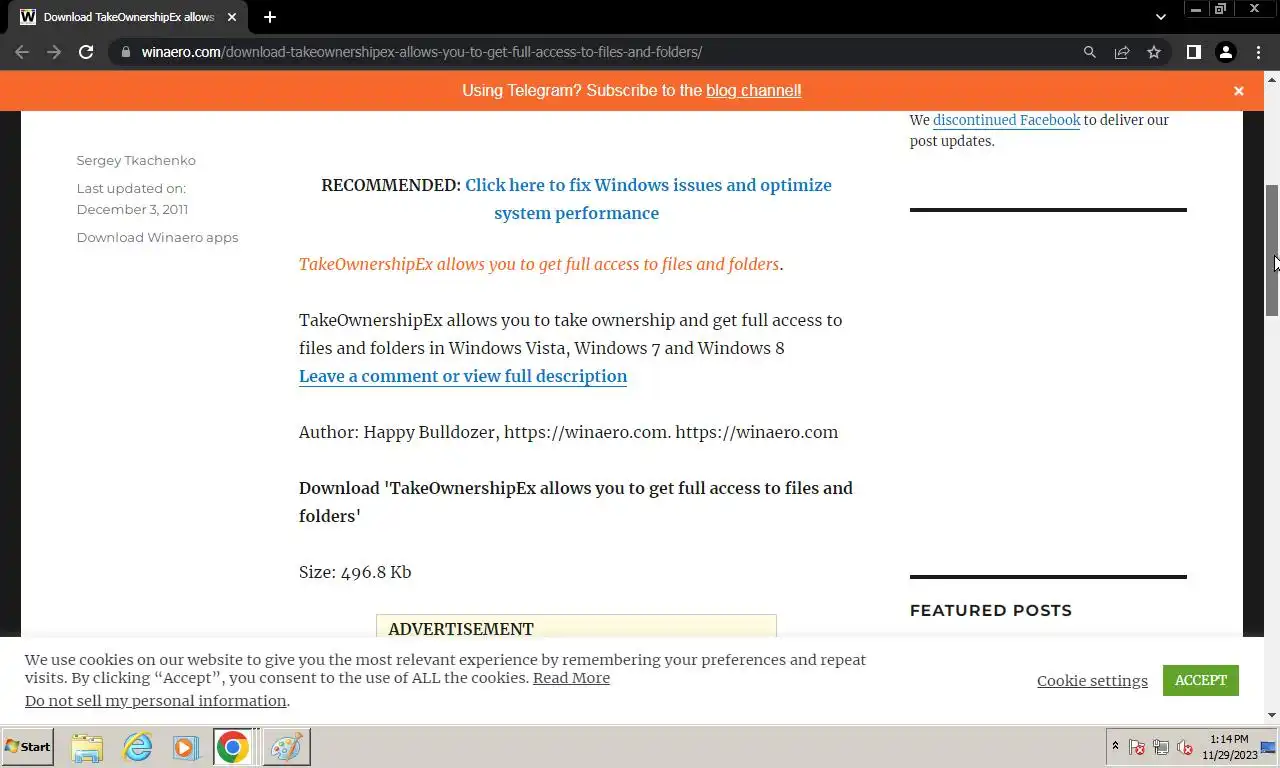Follow the discontinued Facebook link
1280x768 pixels.
tap(1006, 120)
